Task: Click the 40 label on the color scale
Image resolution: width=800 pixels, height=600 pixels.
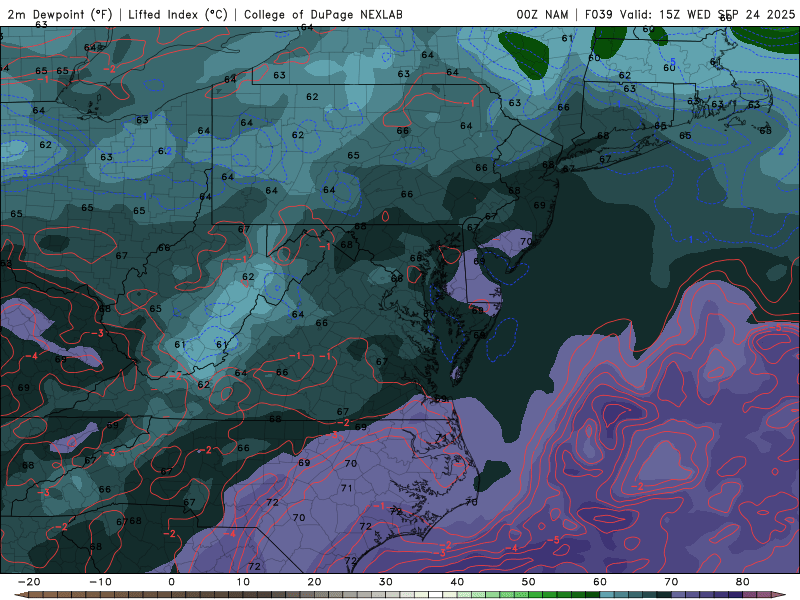Action: (x=457, y=582)
